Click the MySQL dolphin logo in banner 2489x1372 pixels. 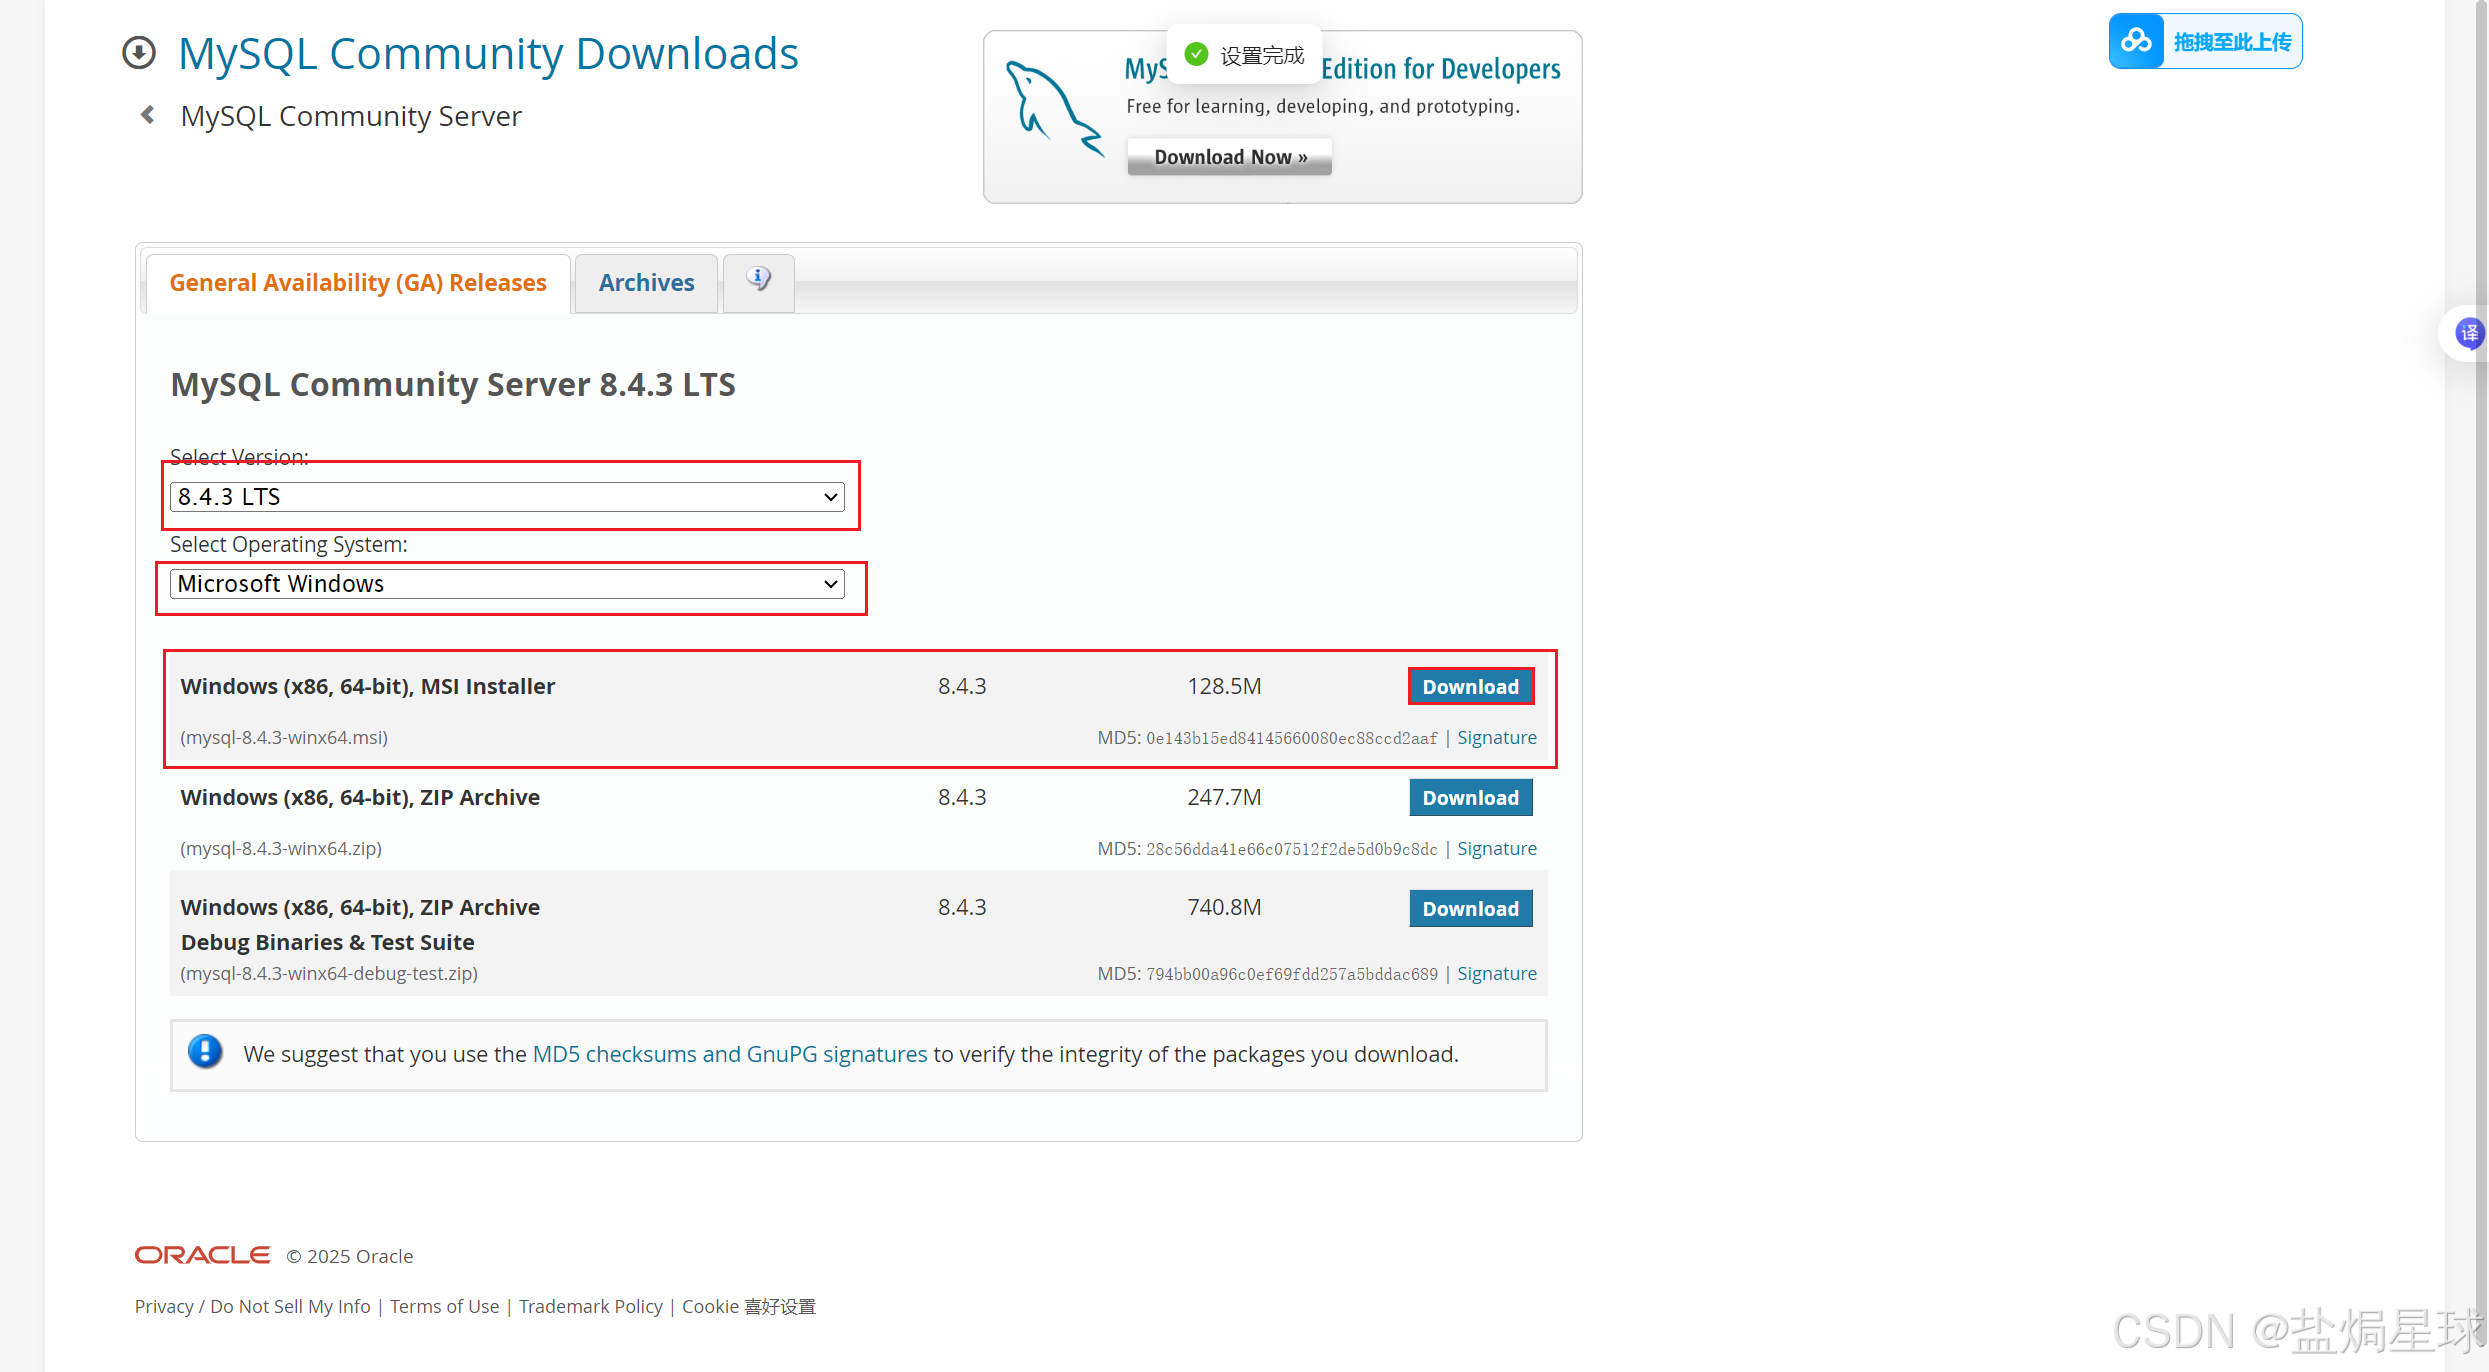coord(1053,108)
